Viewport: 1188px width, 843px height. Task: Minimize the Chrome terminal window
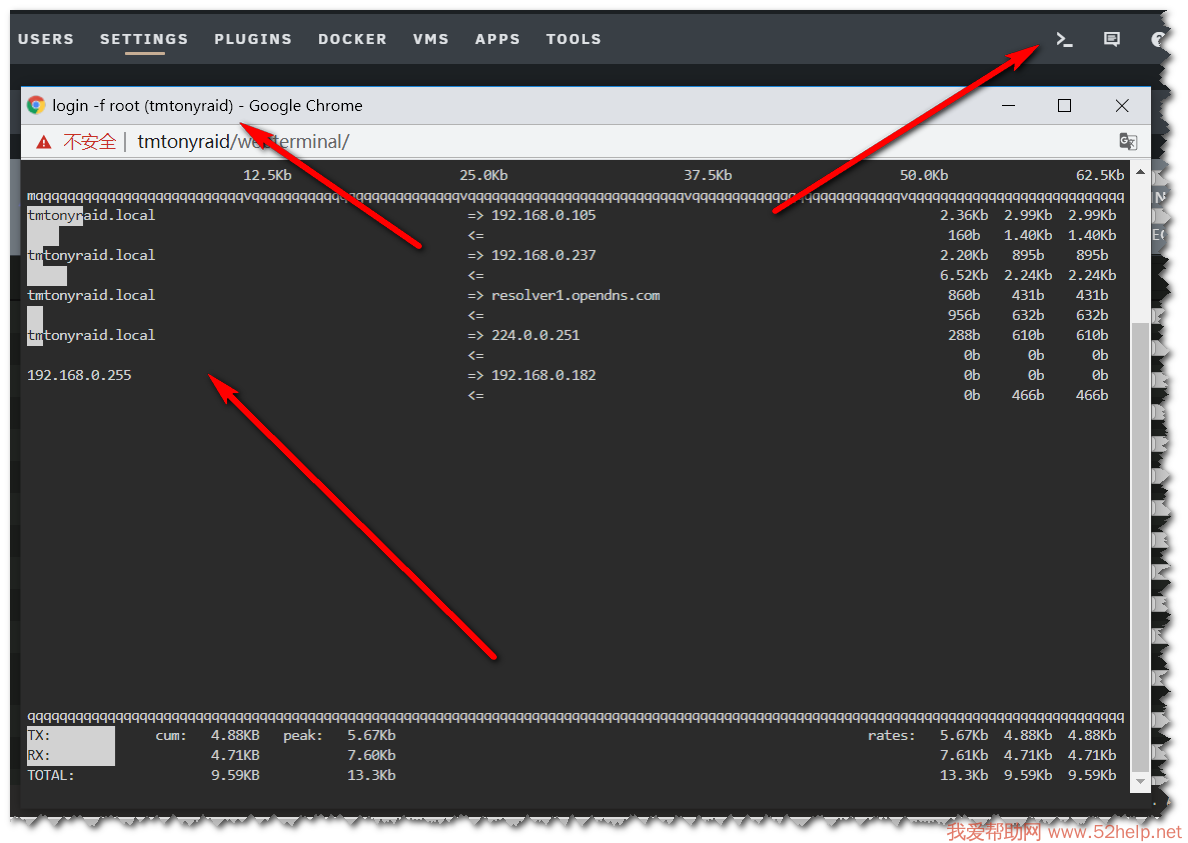tap(1007, 105)
